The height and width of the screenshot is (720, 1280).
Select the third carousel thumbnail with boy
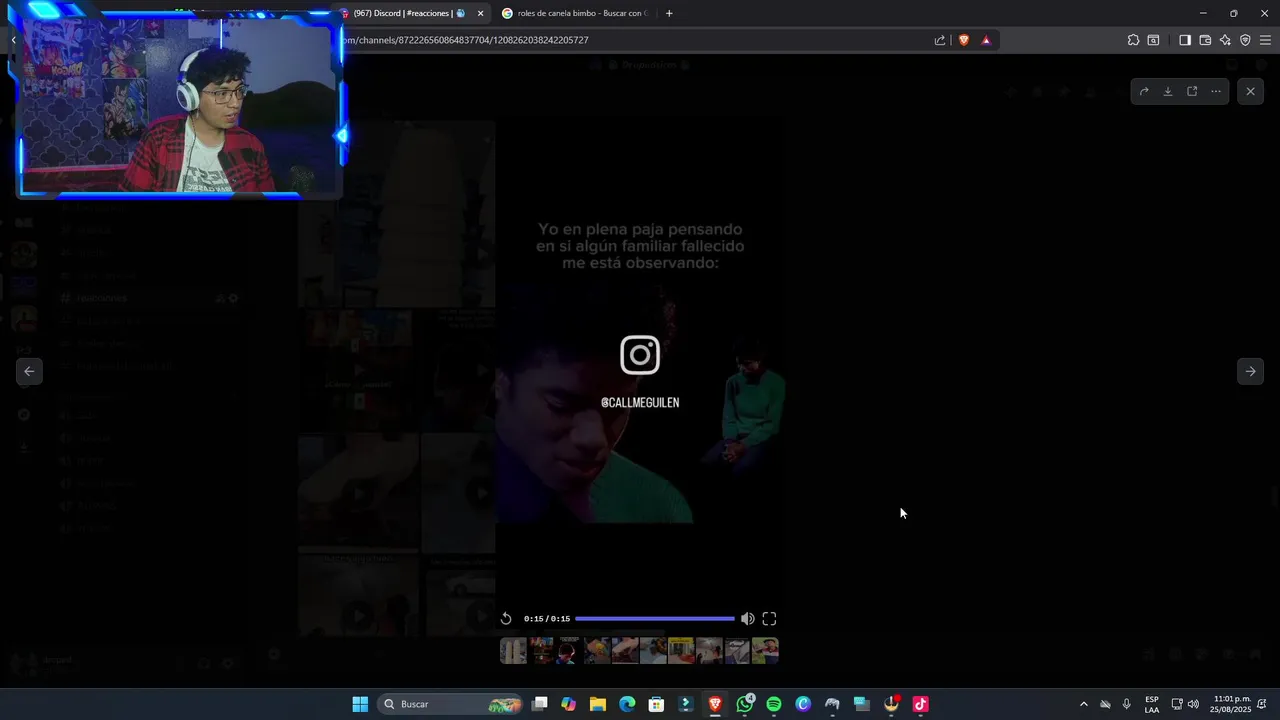569,651
